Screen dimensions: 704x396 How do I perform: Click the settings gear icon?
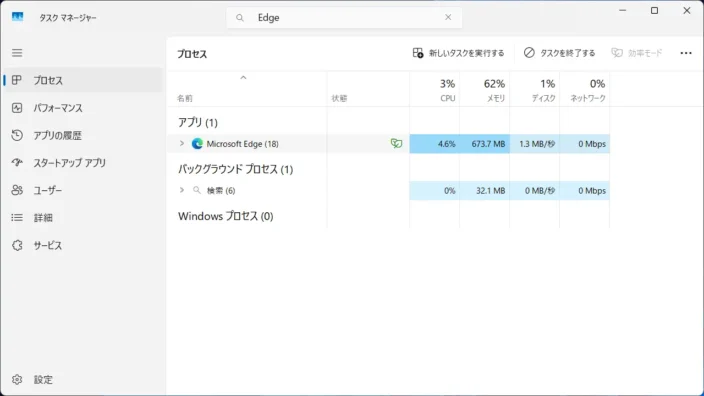pos(17,379)
